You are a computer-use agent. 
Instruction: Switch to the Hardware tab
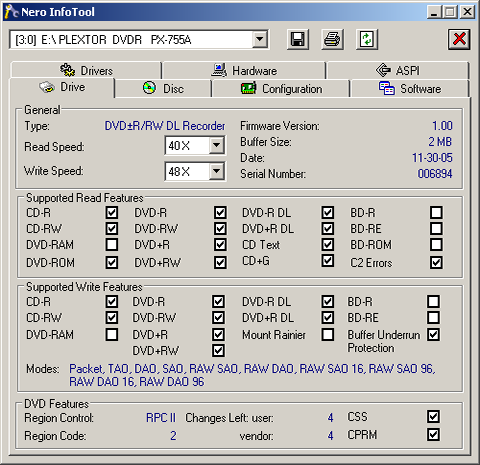point(244,70)
